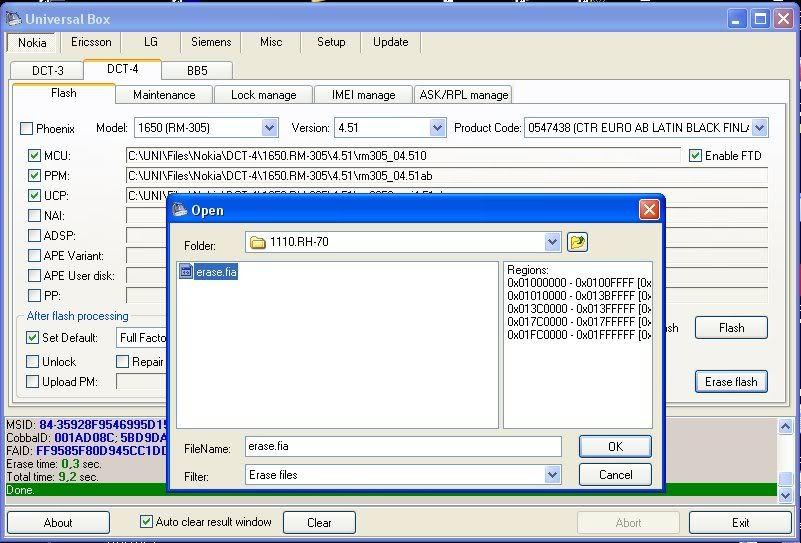
Task: Expand the Filter dropdown showing Erase files
Action: [552, 475]
